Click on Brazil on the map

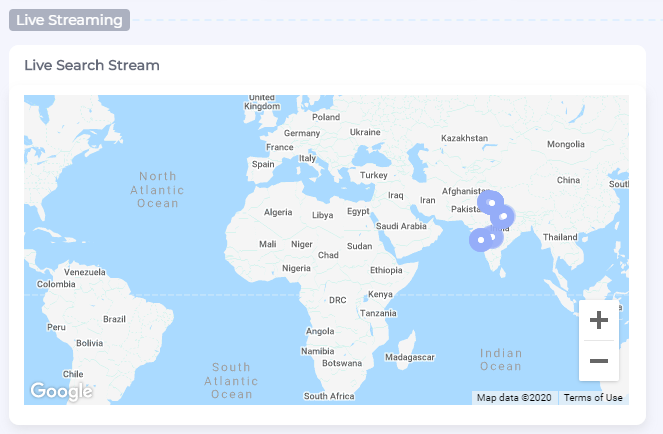[114, 319]
